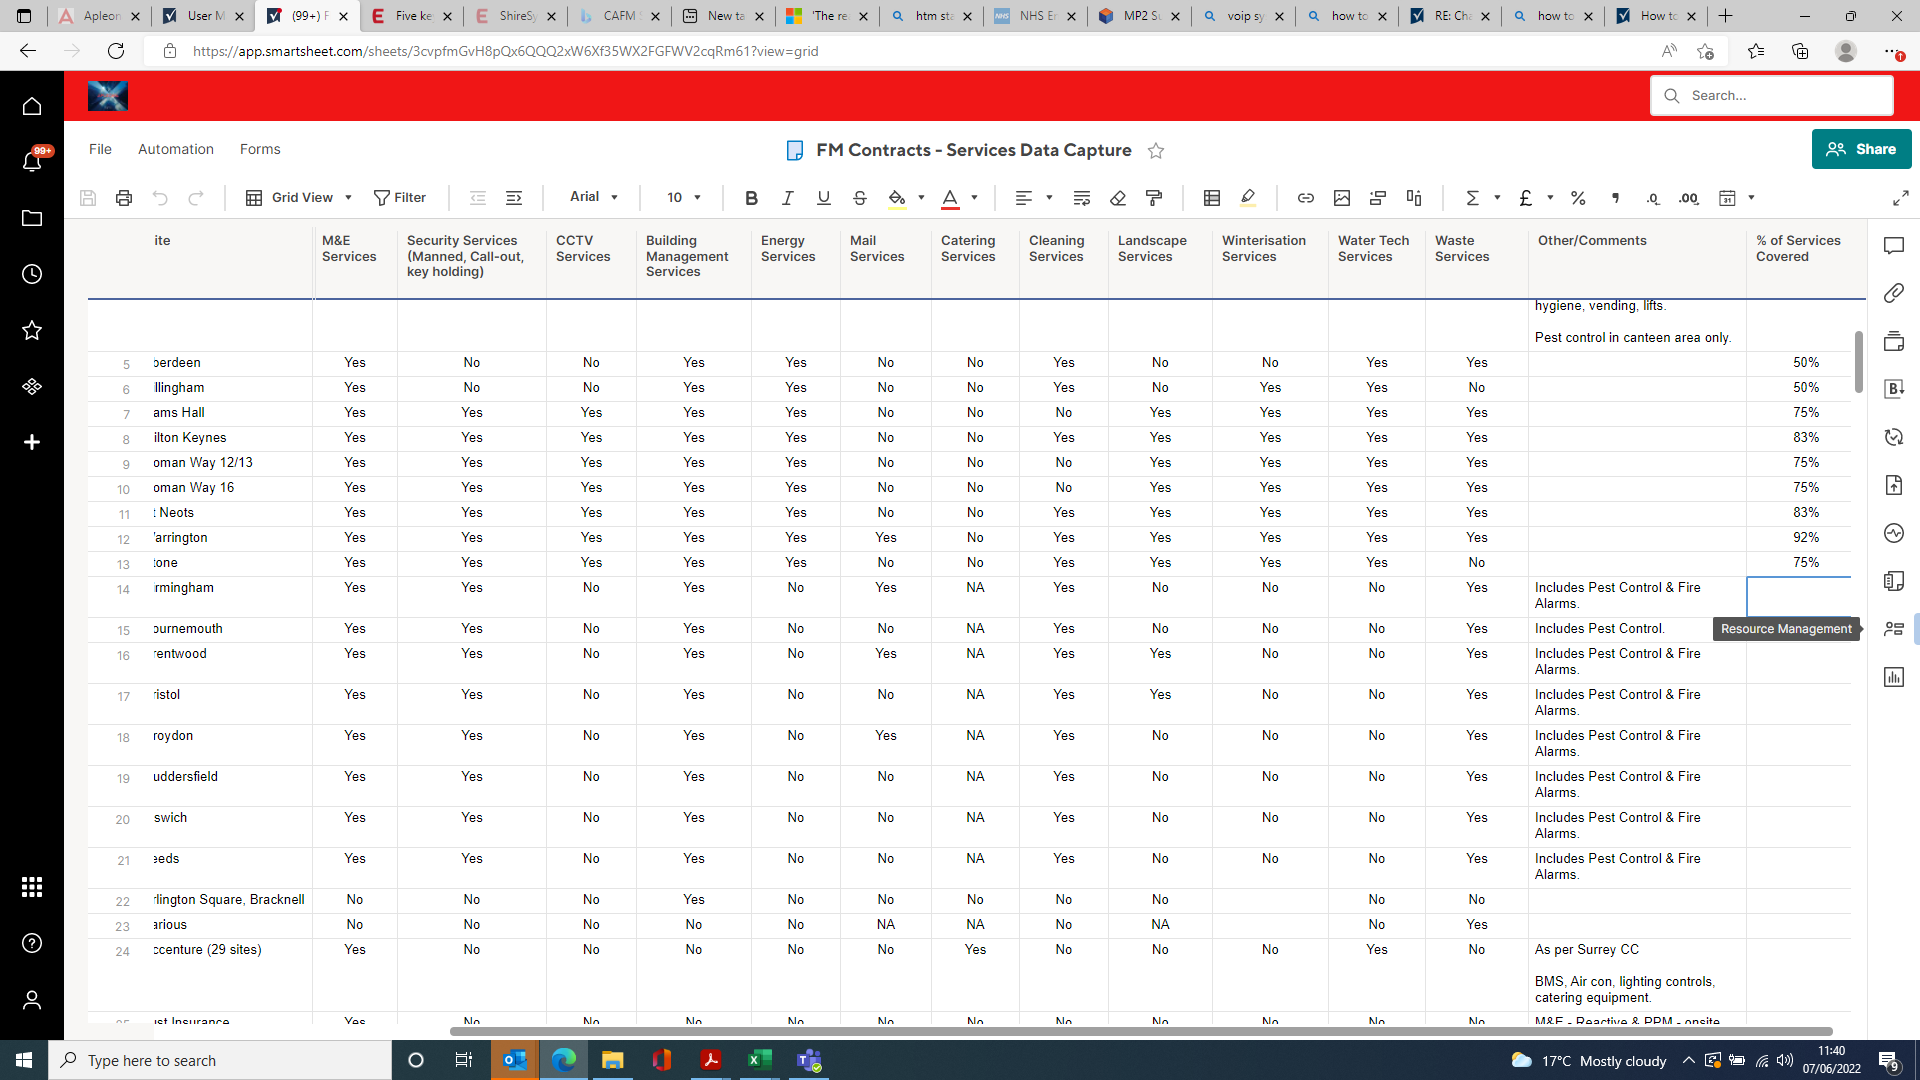Expand the text alignment options arrow
The width and height of the screenshot is (1920, 1080).
(1049, 198)
